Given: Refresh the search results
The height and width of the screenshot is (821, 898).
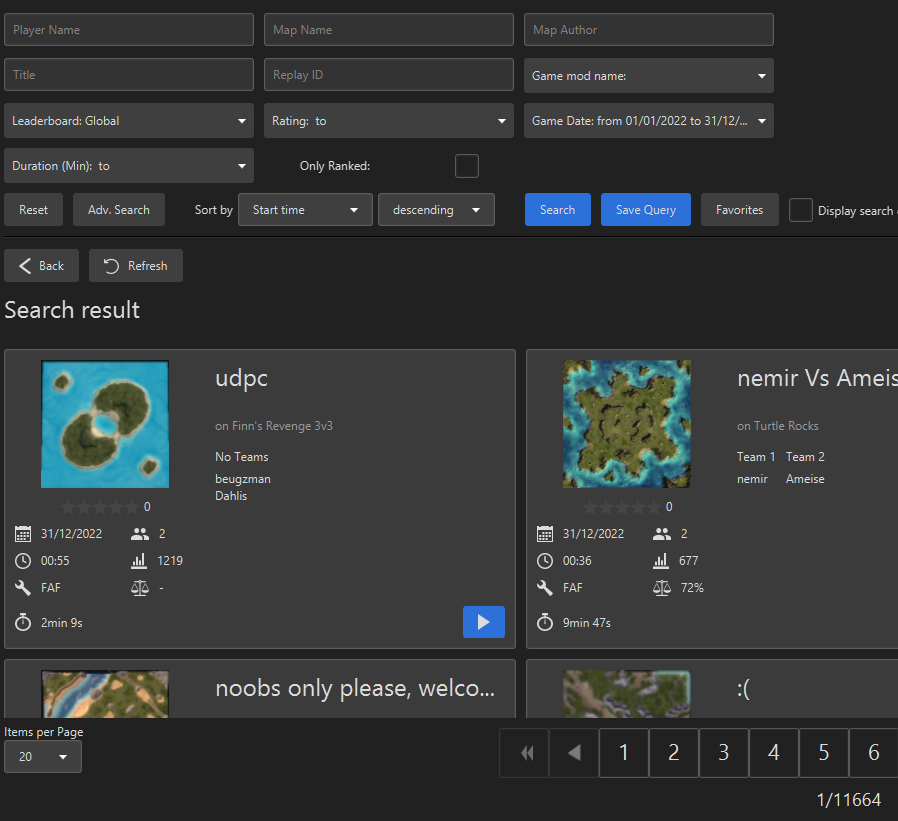Looking at the screenshot, I should (136, 265).
